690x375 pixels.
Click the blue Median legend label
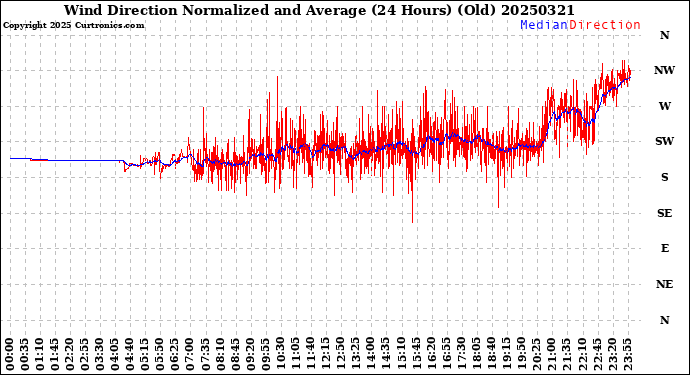coord(544,25)
